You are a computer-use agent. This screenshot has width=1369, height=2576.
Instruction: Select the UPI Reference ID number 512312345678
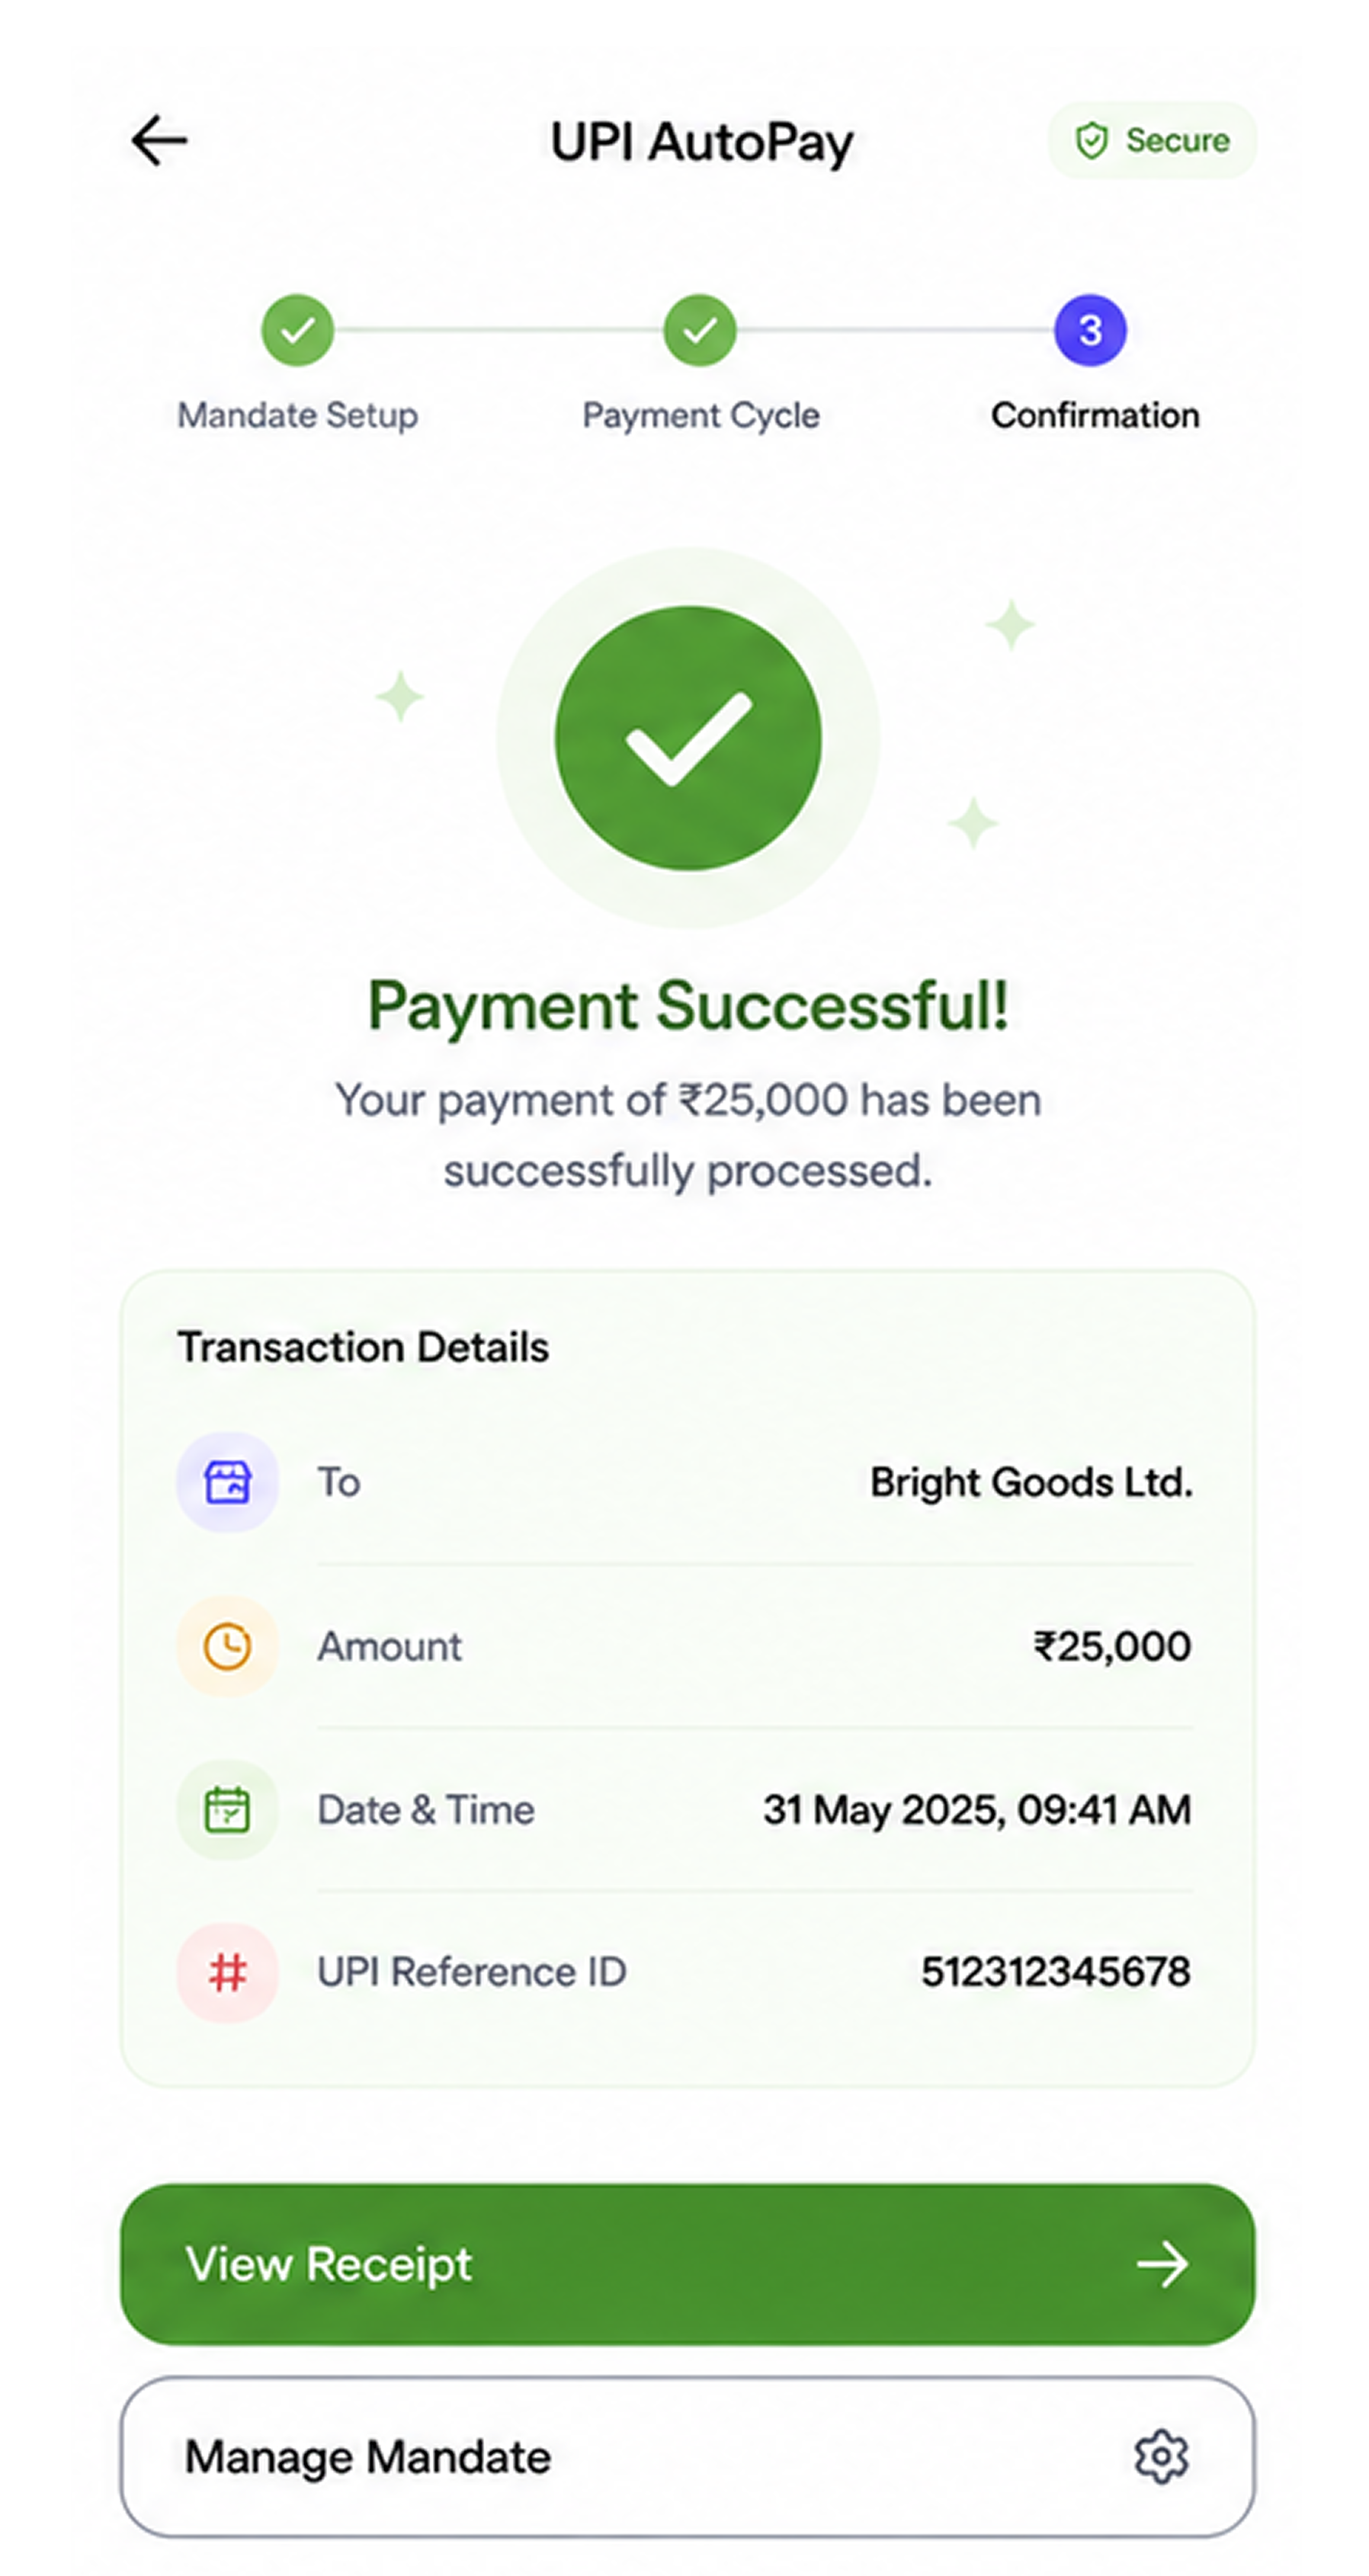(x=1056, y=1972)
